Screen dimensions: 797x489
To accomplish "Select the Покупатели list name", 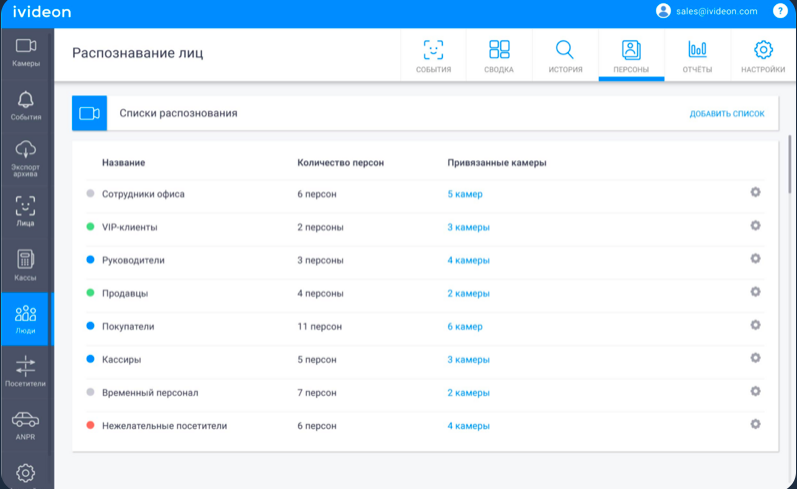I will point(128,326).
